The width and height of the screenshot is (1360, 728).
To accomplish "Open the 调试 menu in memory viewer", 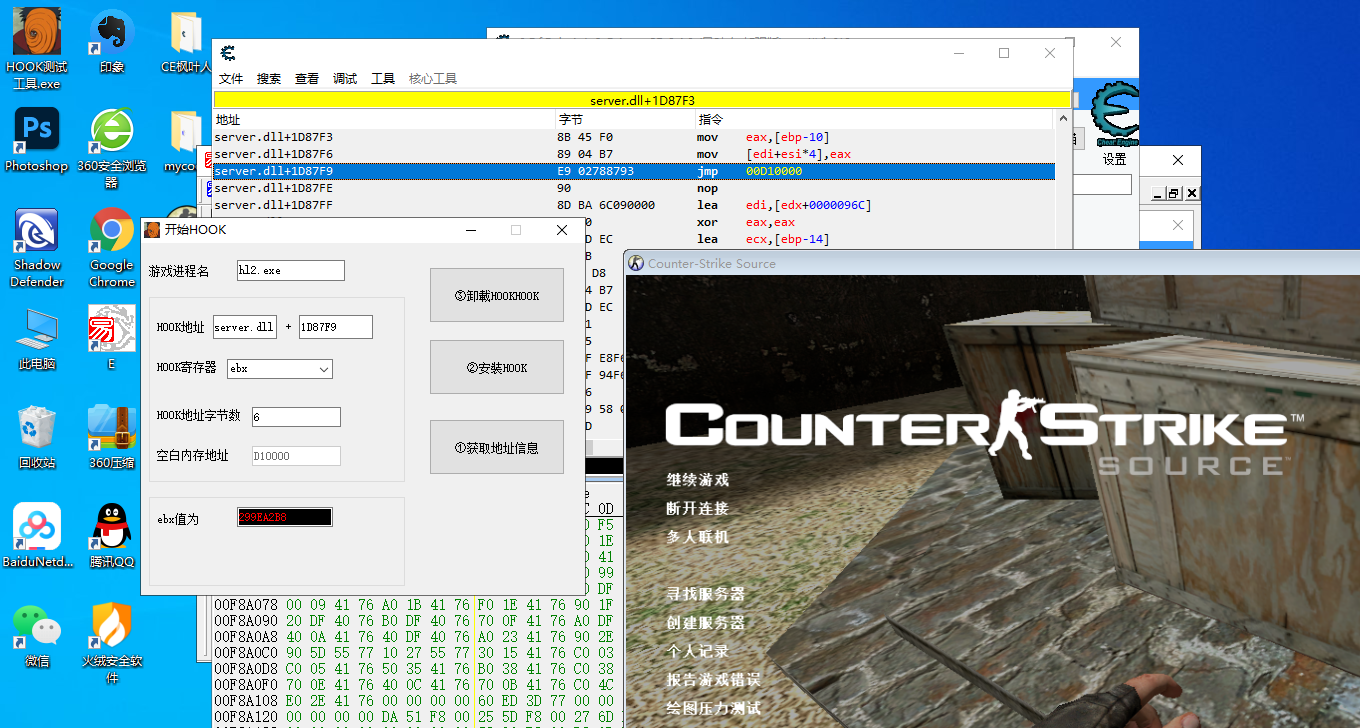I will 345,79.
